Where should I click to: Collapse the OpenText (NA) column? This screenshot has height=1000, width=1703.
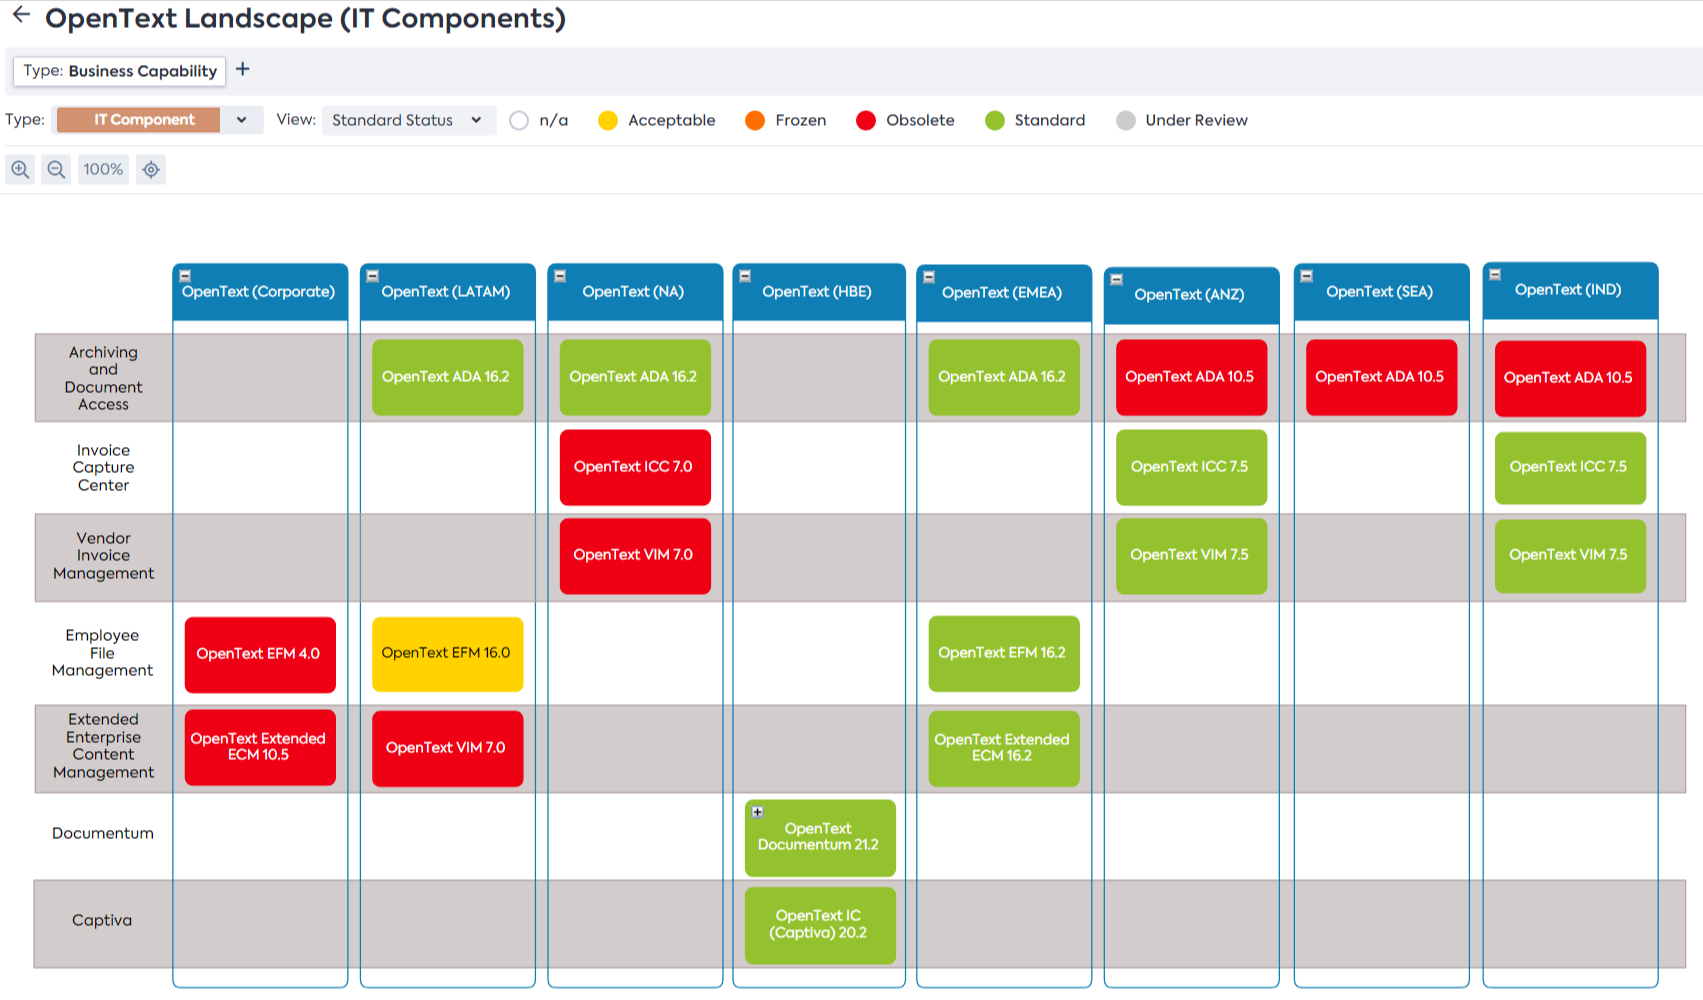560,276
